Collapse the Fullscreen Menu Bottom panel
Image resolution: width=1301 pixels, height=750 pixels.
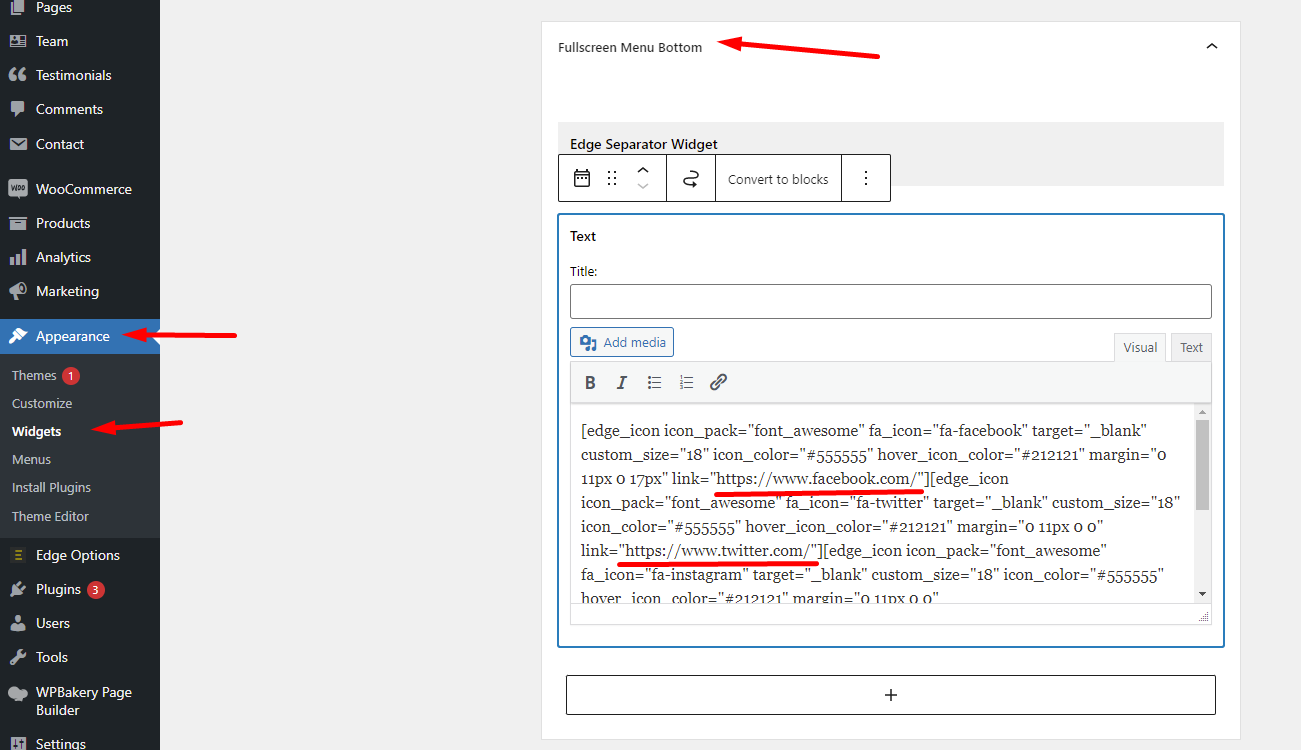coord(1212,46)
